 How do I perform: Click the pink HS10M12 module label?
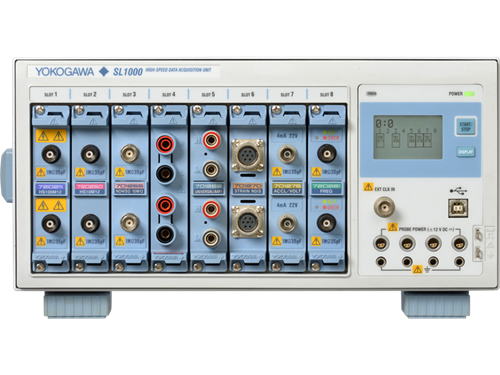point(90,189)
